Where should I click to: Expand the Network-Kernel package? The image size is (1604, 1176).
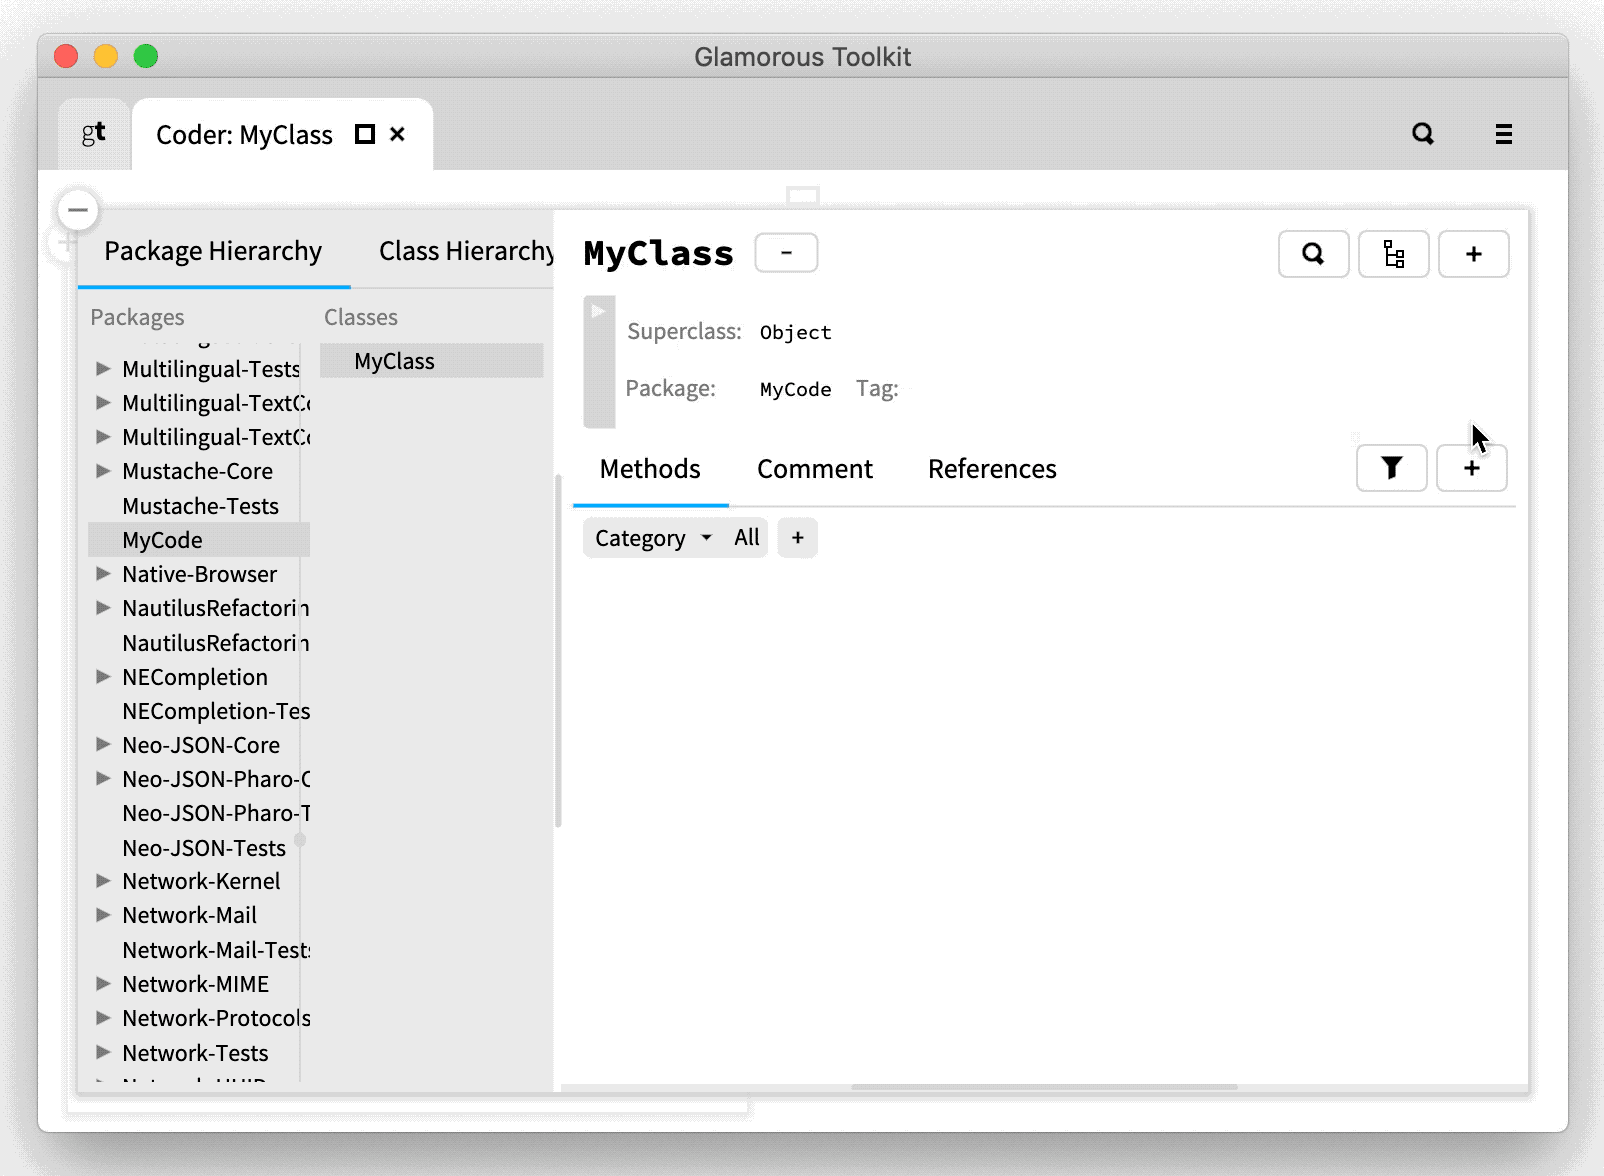click(x=103, y=880)
